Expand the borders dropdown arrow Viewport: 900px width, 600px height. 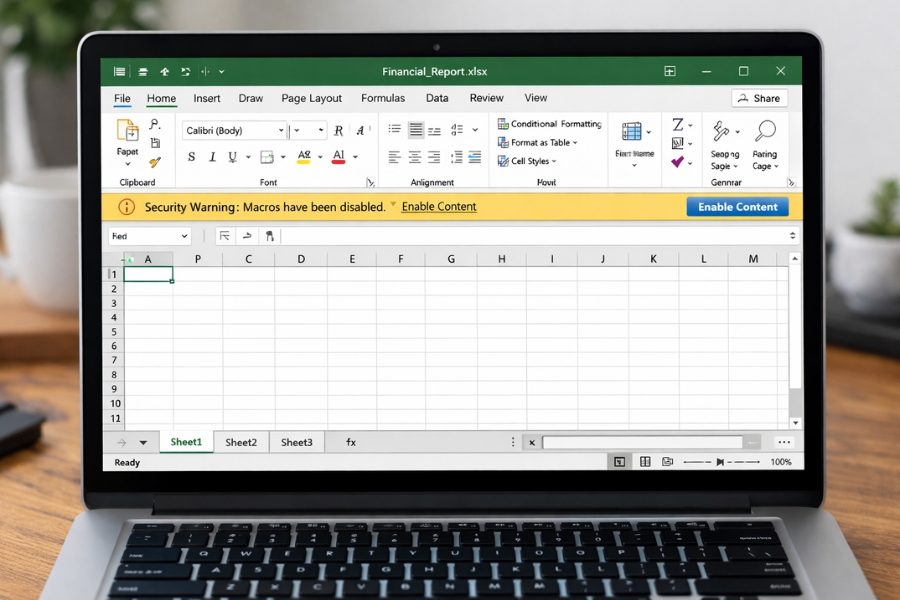pos(283,157)
